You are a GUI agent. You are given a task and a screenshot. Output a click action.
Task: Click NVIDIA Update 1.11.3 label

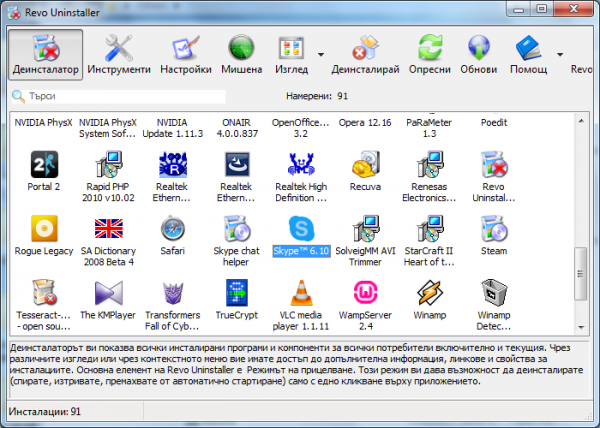173,128
